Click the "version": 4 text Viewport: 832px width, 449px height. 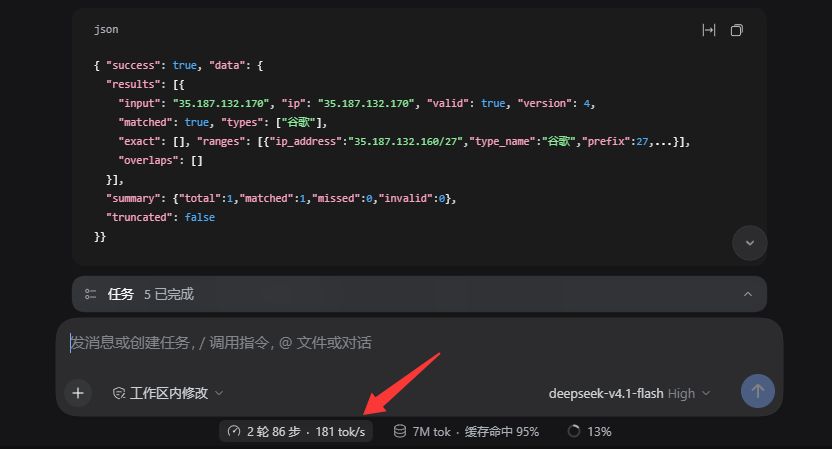coord(553,103)
